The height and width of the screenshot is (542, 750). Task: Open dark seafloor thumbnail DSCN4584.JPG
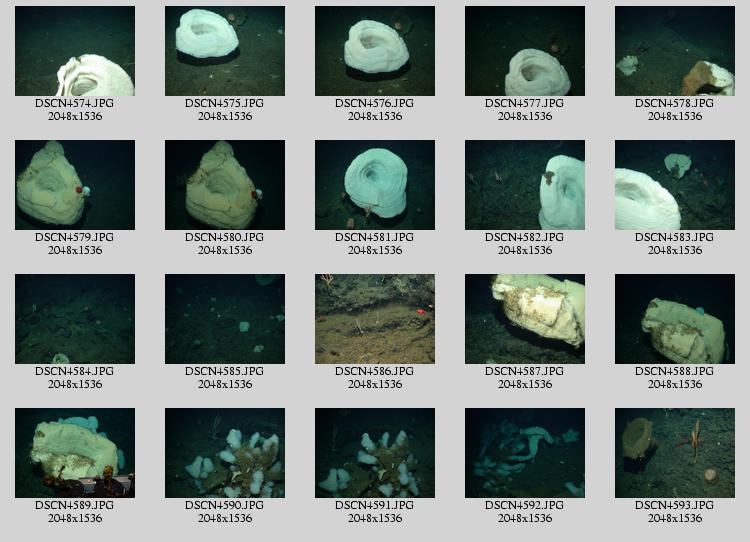coord(75,319)
